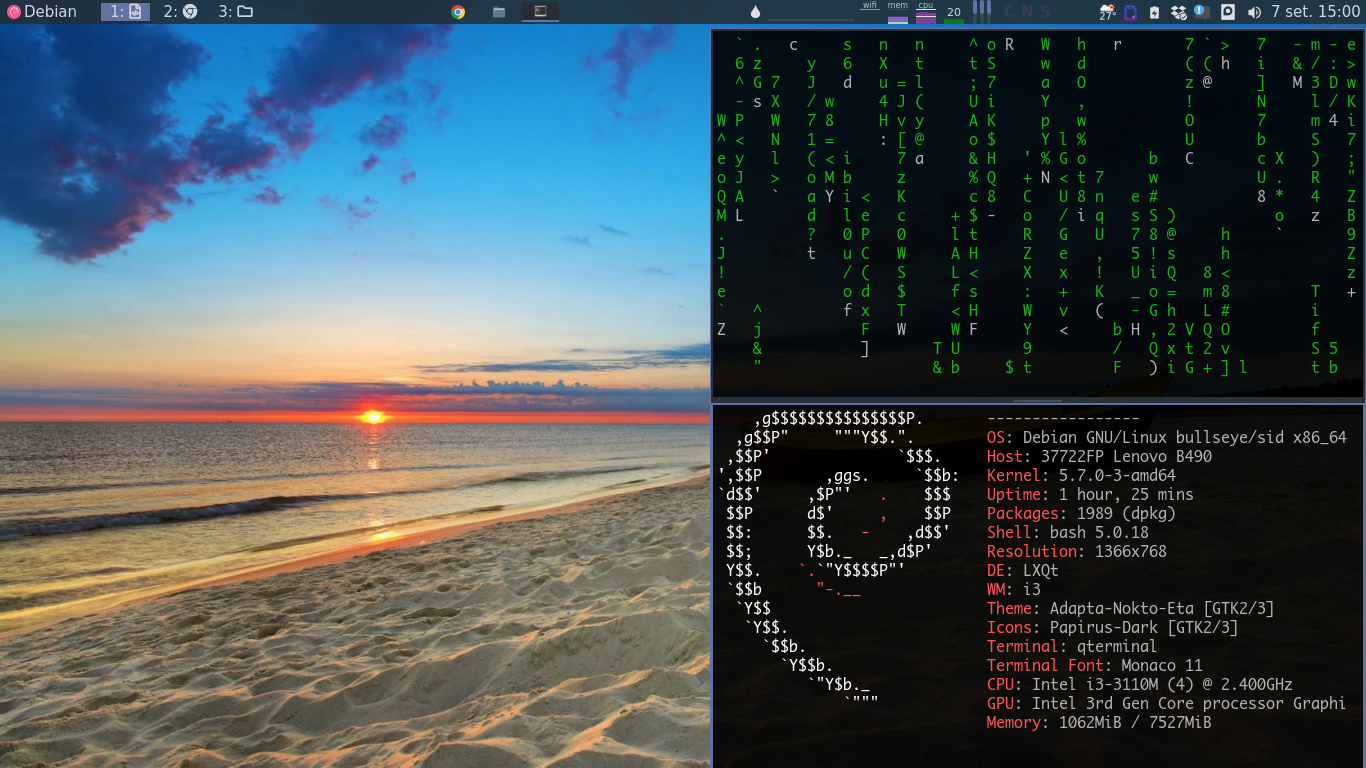Click the water drop icon in the panel
Screen dimensions: 1366x768
tap(755, 12)
